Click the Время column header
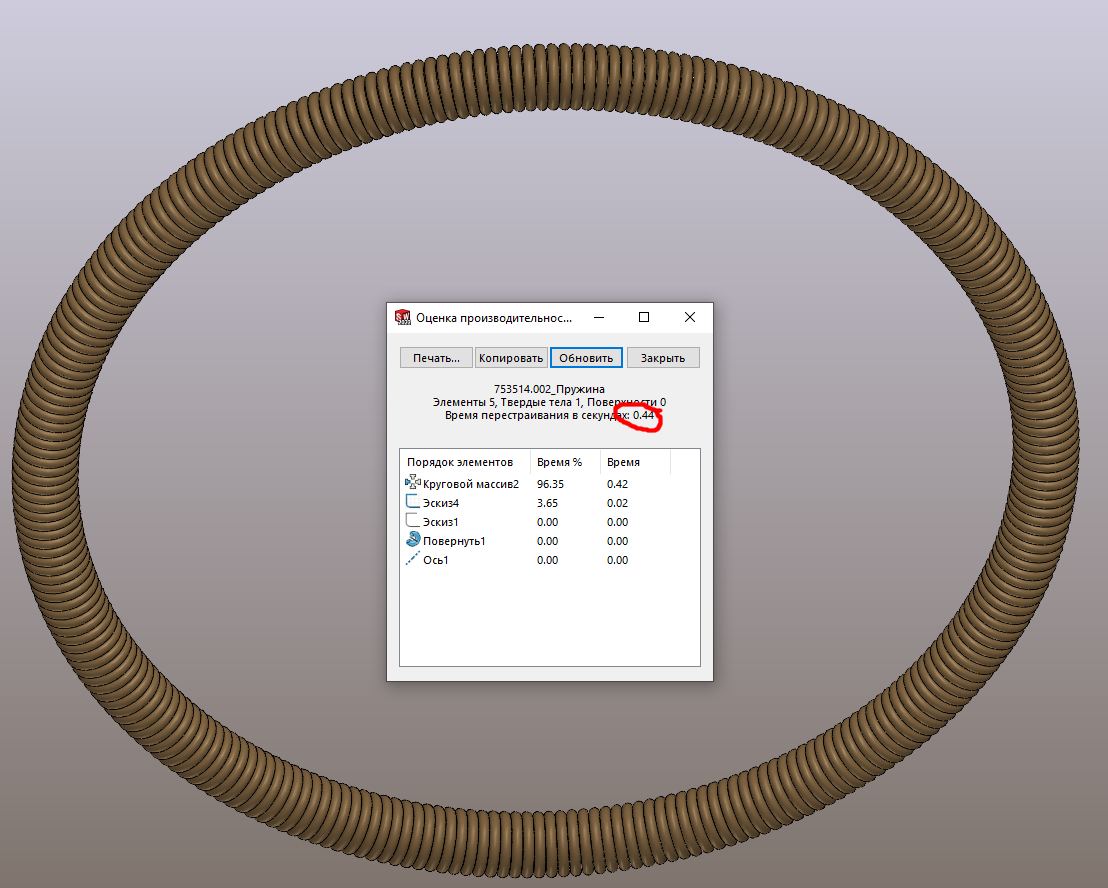The width and height of the screenshot is (1108, 888). [x=623, y=462]
